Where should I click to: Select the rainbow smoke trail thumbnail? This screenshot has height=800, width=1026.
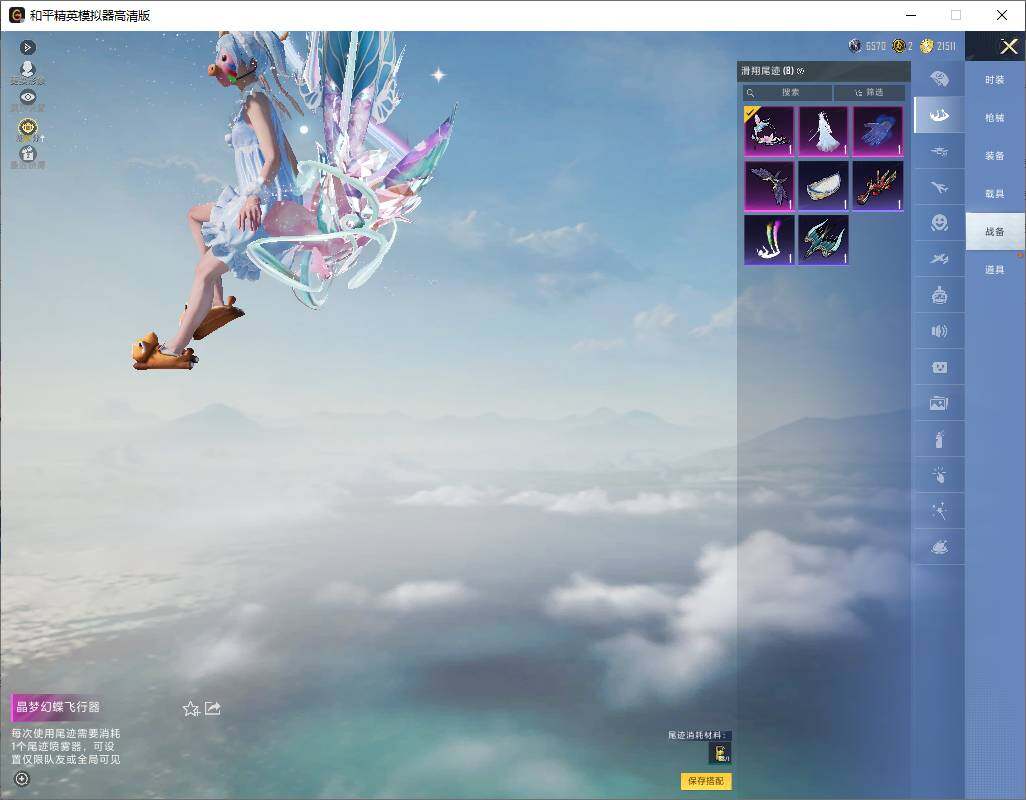pyautogui.click(x=769, y=240)
